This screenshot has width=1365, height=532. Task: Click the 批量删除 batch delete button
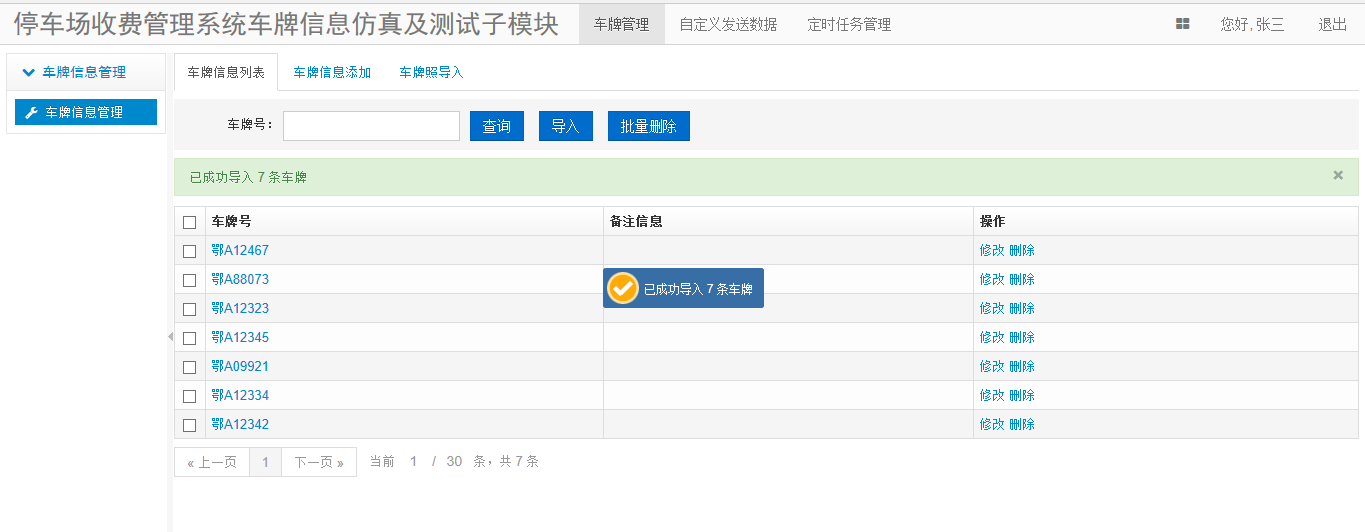coord(649,126)
